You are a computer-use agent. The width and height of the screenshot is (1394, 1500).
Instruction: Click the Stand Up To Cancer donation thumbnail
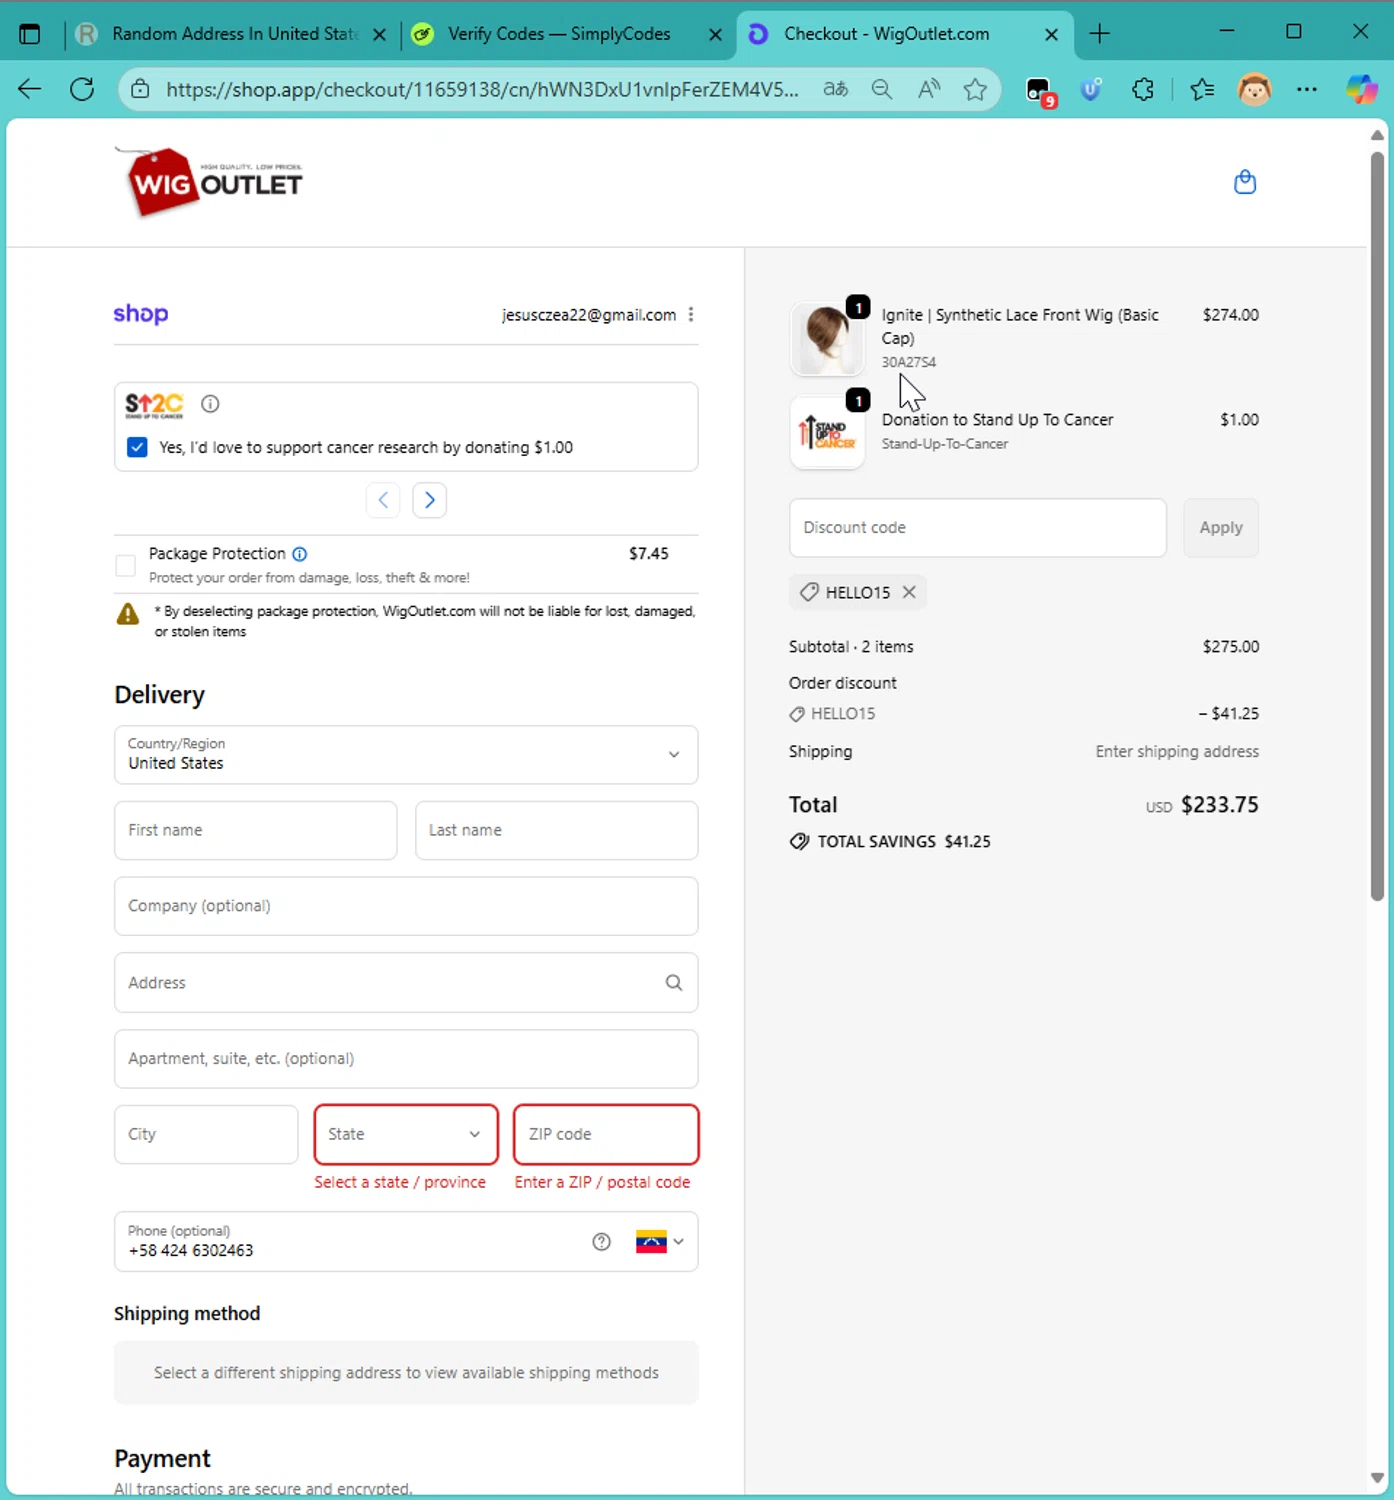[827, 433]
